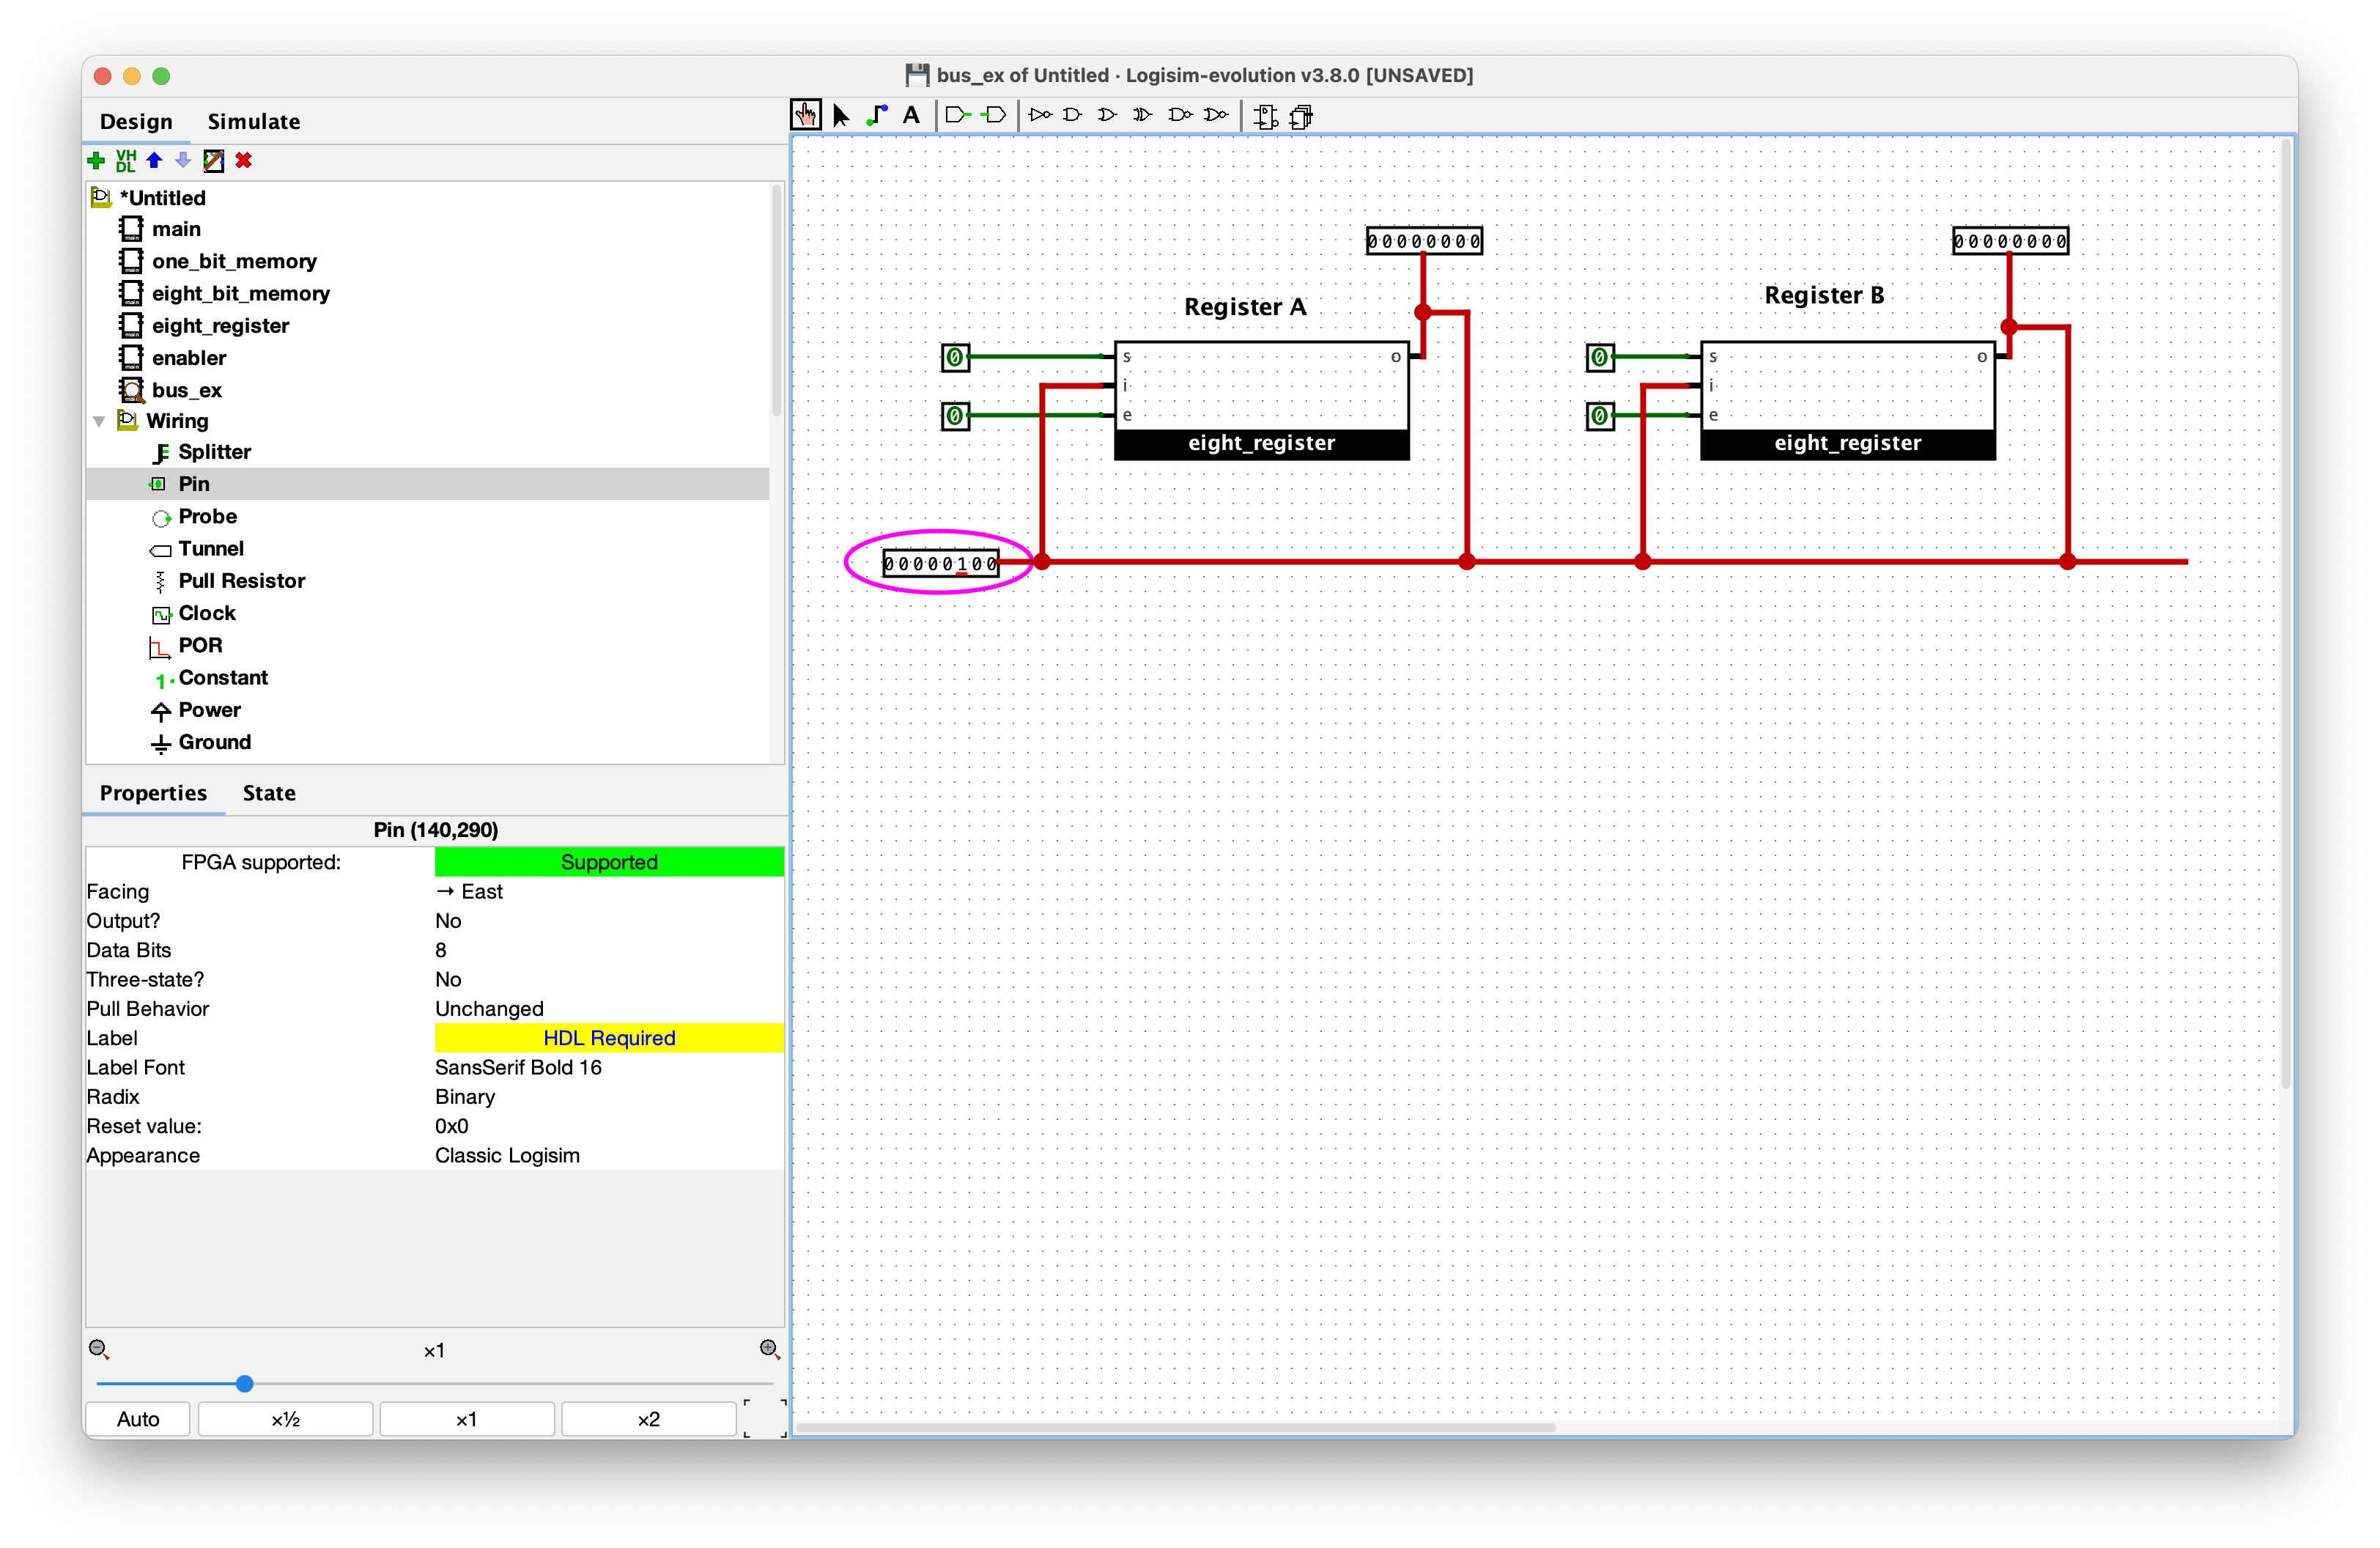Edit circuit appearance icon
This screenshot has width=2380, height=1548.
pos(213,160)
